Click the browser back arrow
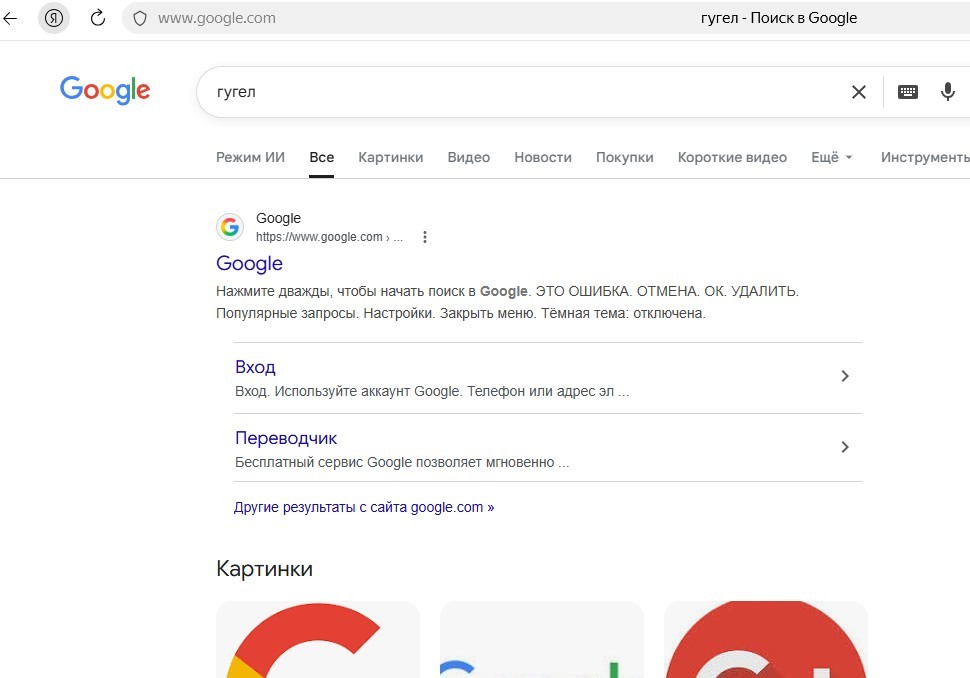Screen dimensions: 970x678 [x=10, y=18]
